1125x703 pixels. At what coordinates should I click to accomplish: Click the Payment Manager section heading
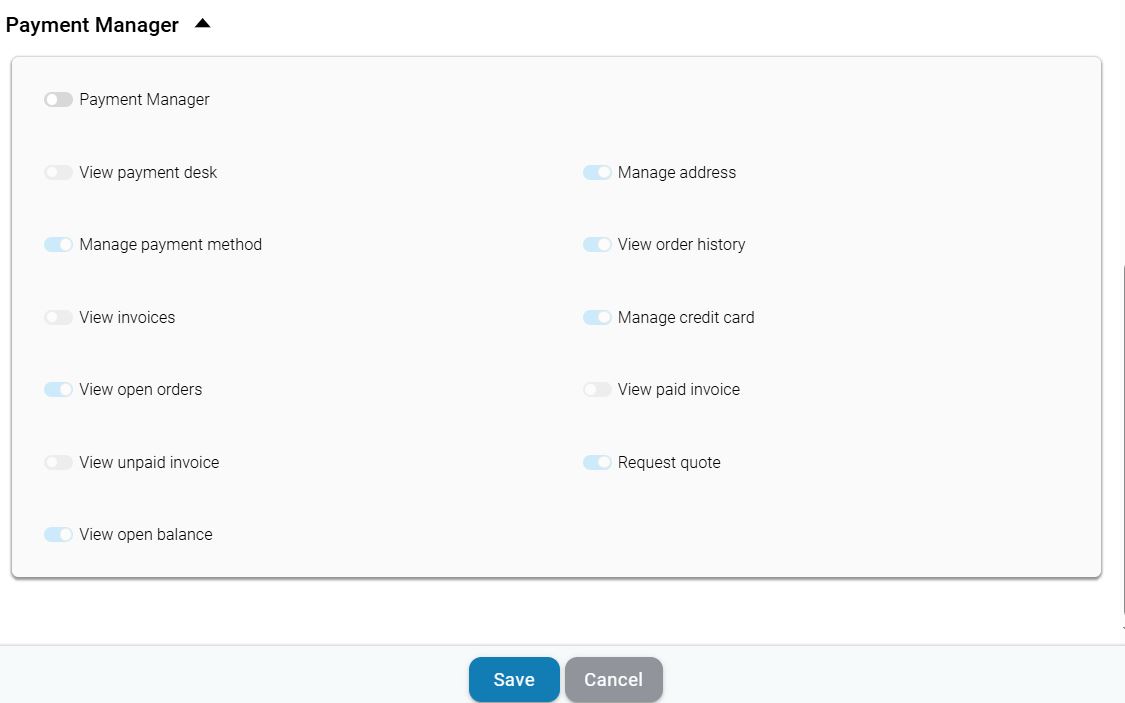point(92,25)
